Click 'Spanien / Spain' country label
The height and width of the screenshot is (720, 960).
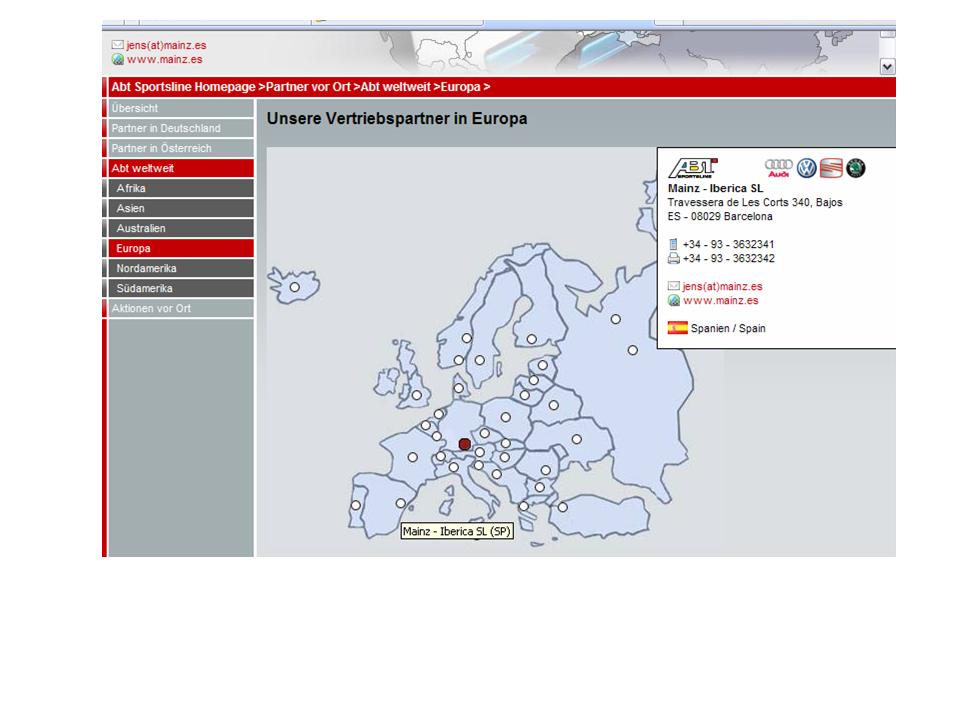(x=728, y=328)
